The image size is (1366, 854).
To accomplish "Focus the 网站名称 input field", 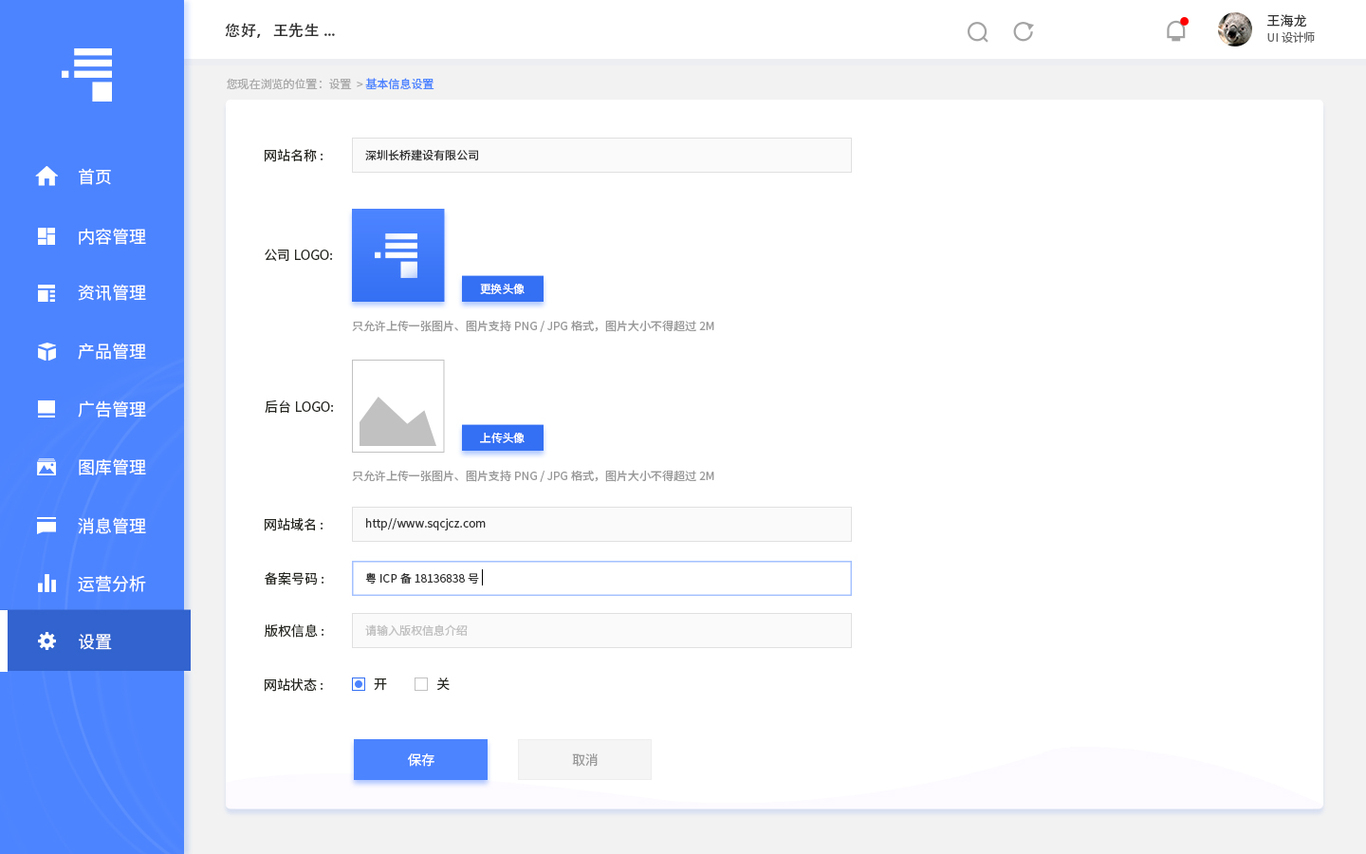I will (x=602, y=155).
